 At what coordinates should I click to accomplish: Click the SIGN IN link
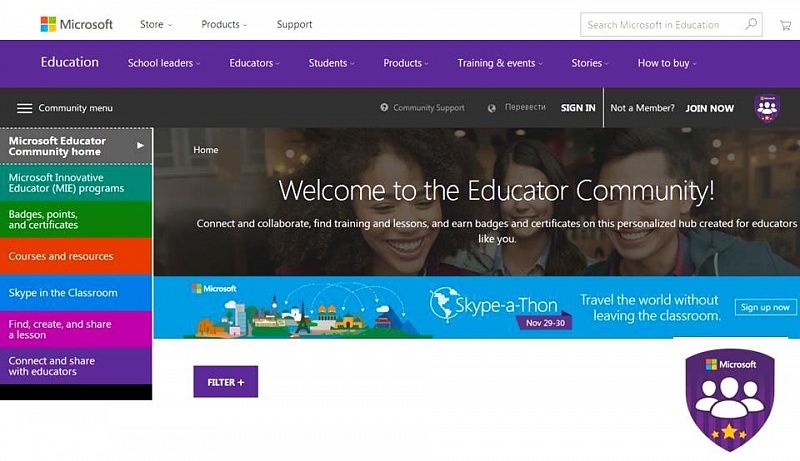pyautogui.click(x=578, y=108)
